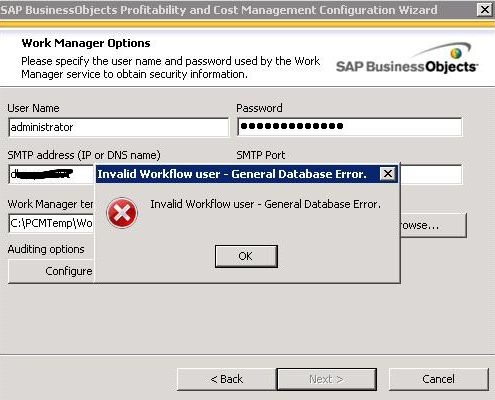Close the Invalid Workflow user error dialog

tap(388, 174)
